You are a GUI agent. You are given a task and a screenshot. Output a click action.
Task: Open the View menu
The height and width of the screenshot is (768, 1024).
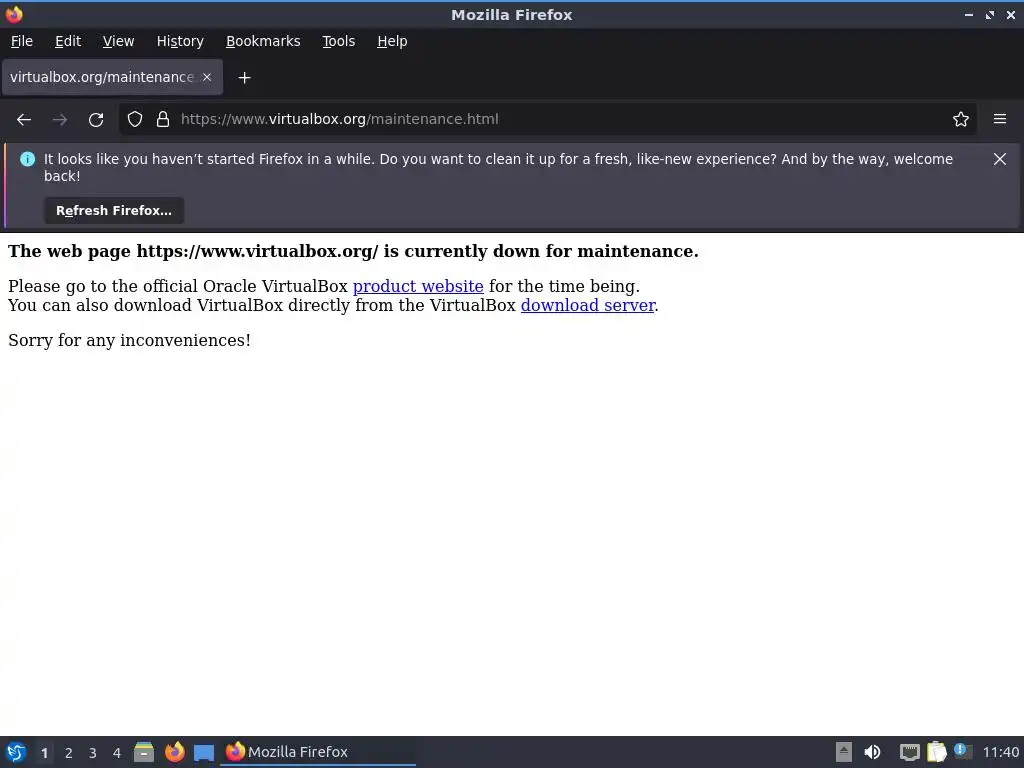coord(118,41)
